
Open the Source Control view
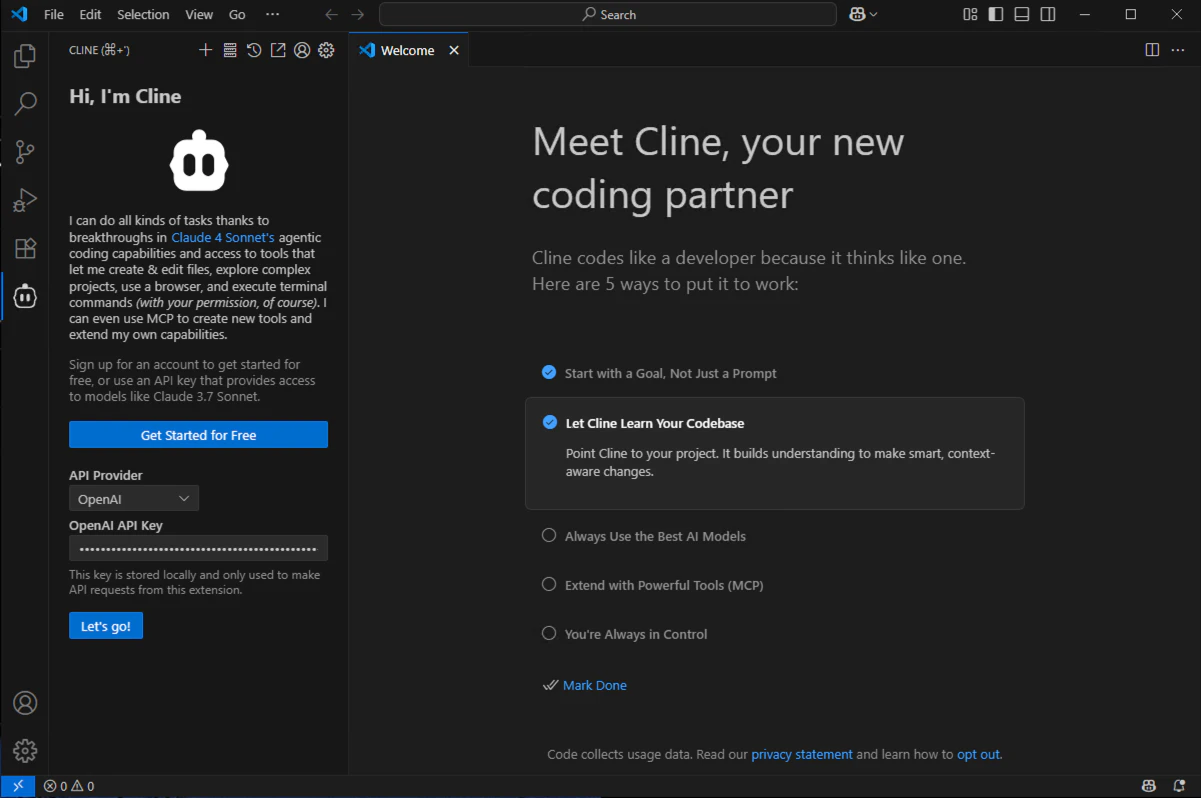coord(25,152)
